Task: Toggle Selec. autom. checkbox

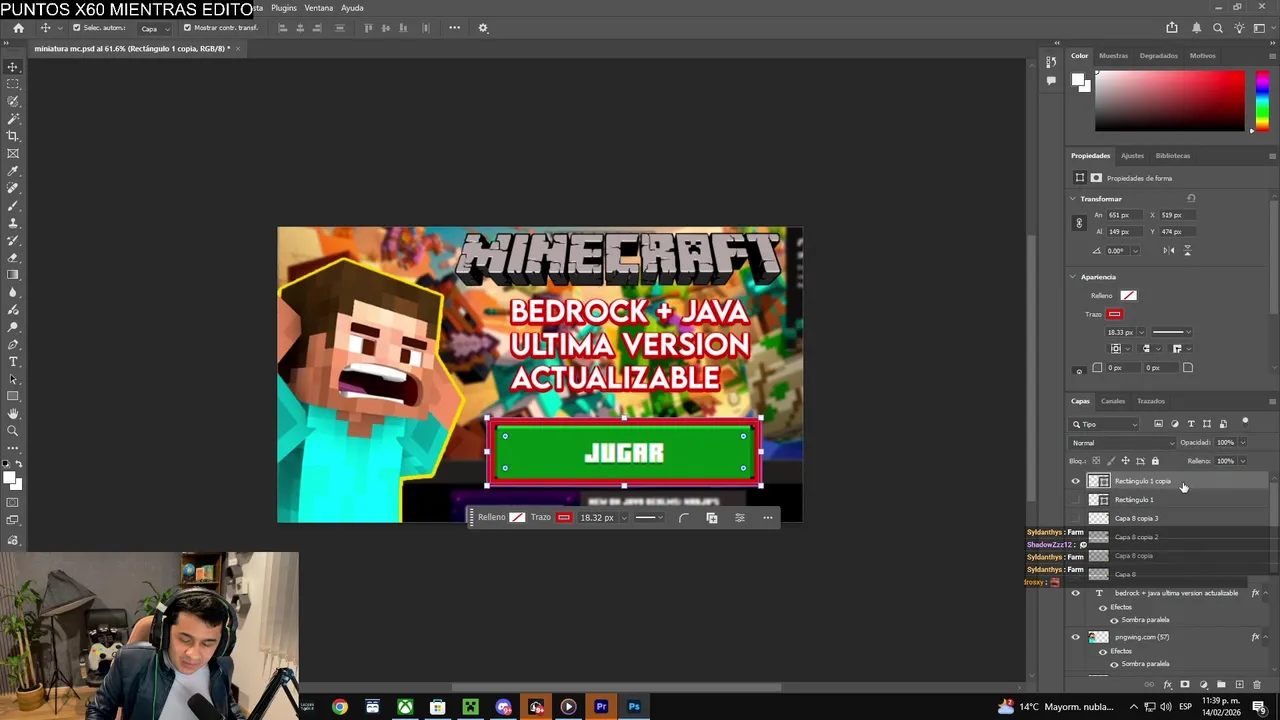Action: [76, 28]
